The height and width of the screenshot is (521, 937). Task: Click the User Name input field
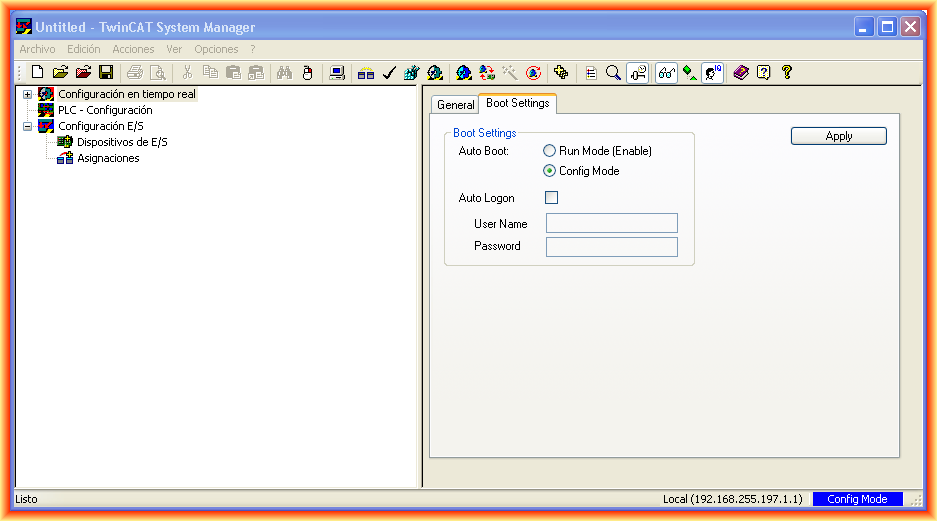tap(611, 224)
